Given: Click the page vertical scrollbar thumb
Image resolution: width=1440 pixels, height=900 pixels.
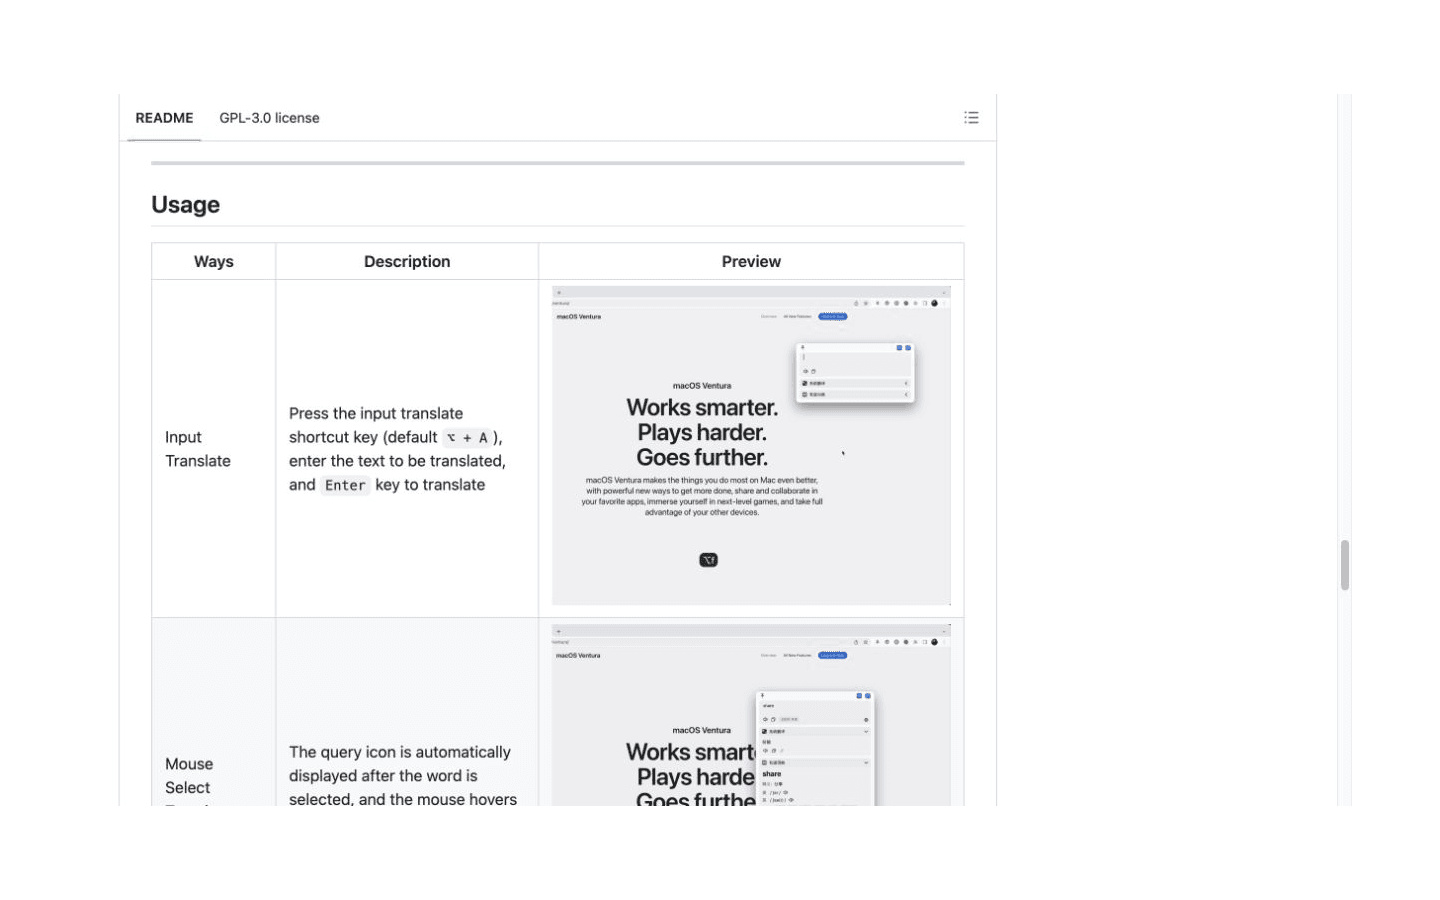Looking at the screenshot, I should click(1345, 565).
